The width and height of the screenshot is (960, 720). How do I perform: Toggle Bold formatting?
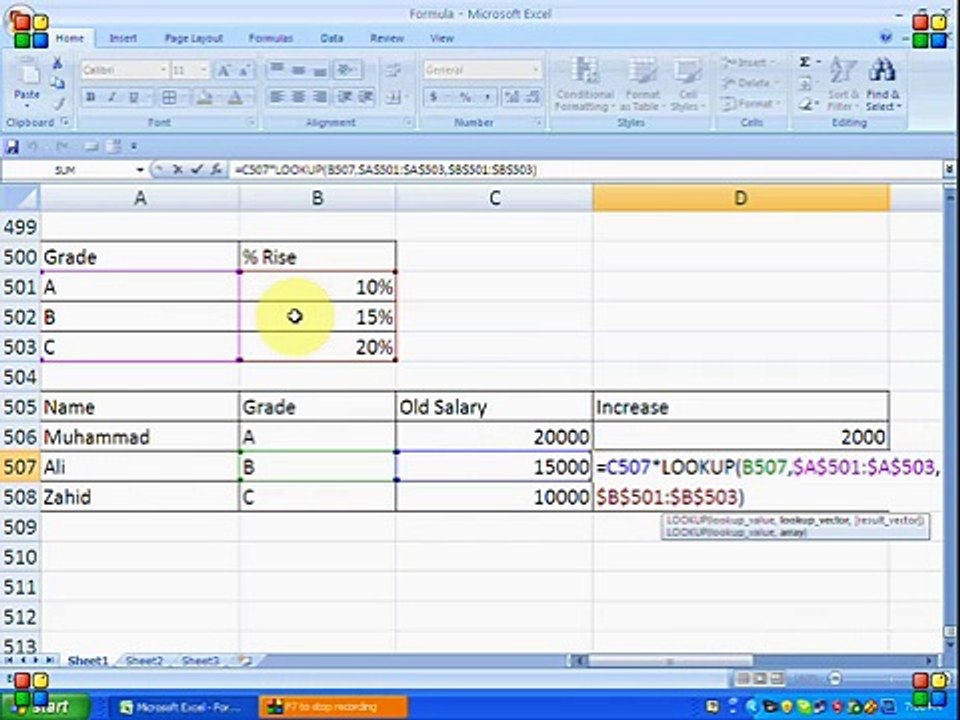tap(91, 97)
